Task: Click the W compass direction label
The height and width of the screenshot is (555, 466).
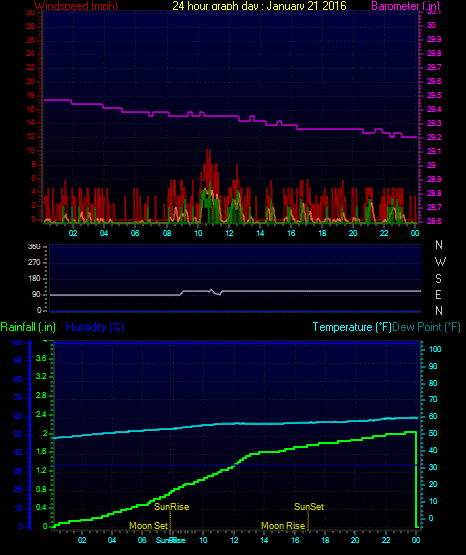Action: coord(440,262)
